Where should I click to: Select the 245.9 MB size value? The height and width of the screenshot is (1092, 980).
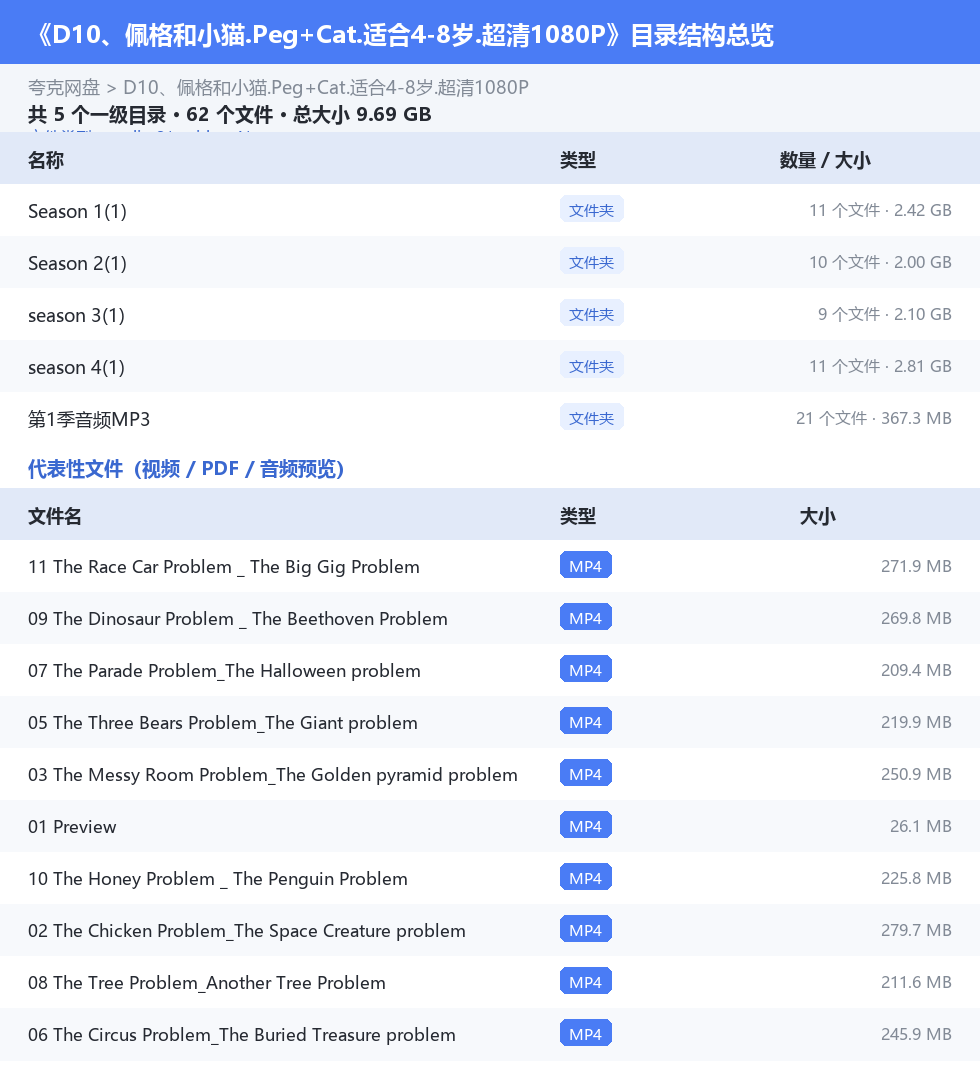point(916,1034)
